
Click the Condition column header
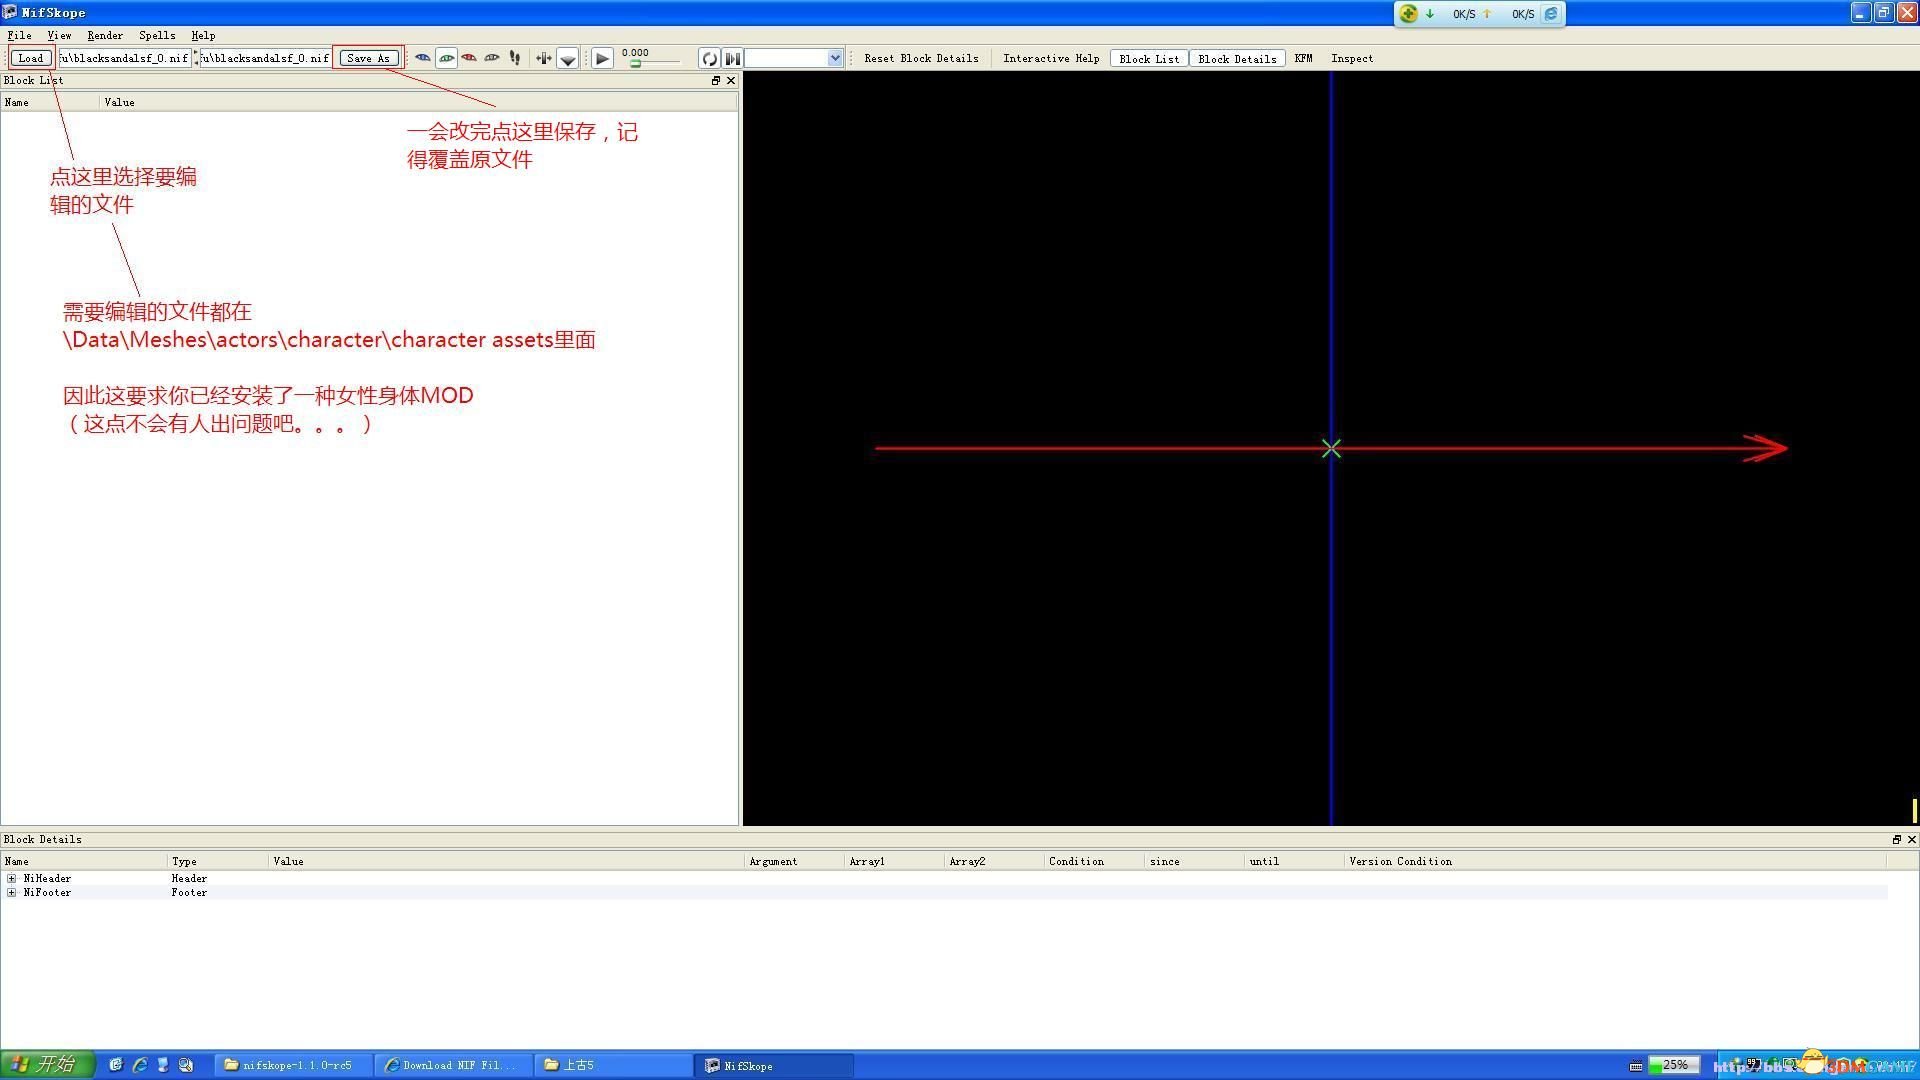1095,861
